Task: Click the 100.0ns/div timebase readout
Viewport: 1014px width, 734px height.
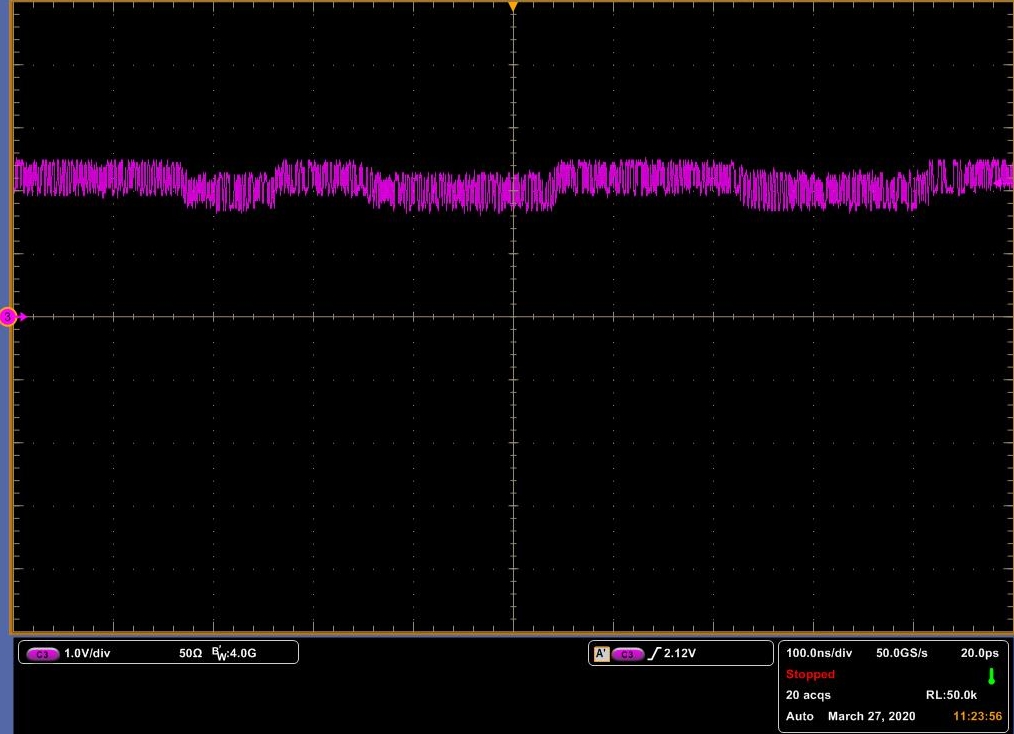Action: coord(819,653)
